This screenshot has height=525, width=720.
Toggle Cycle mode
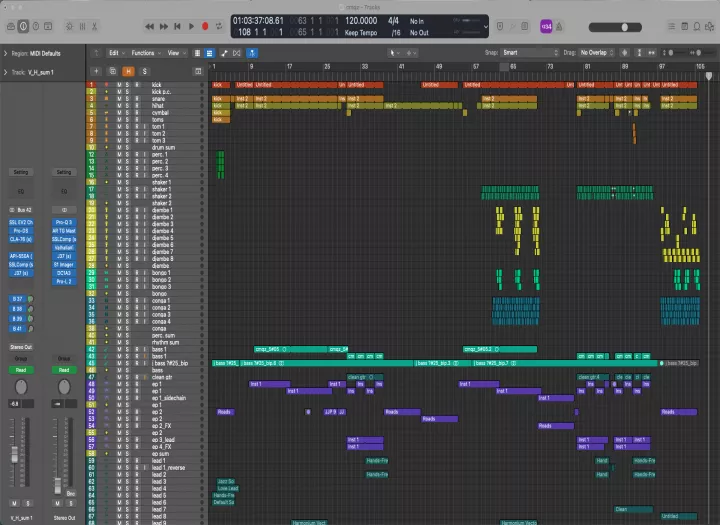tap(219, 27)
